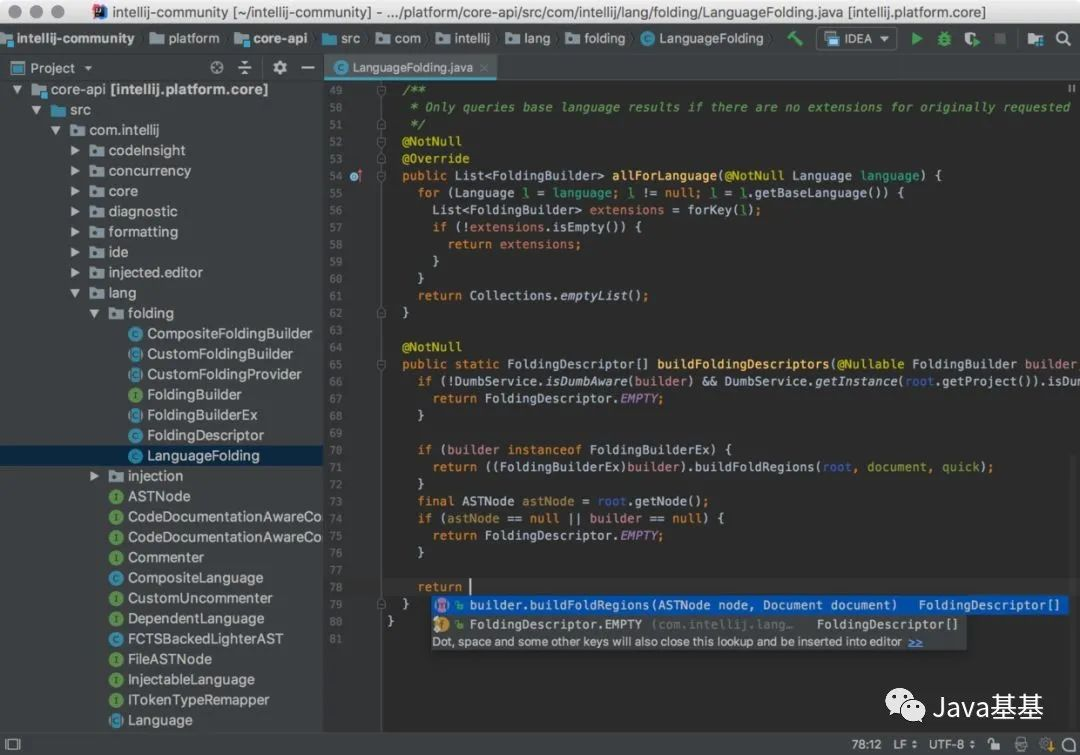1080x755 pixels.
Task: Collapse the core-api module node
Action: click(17, 90)
